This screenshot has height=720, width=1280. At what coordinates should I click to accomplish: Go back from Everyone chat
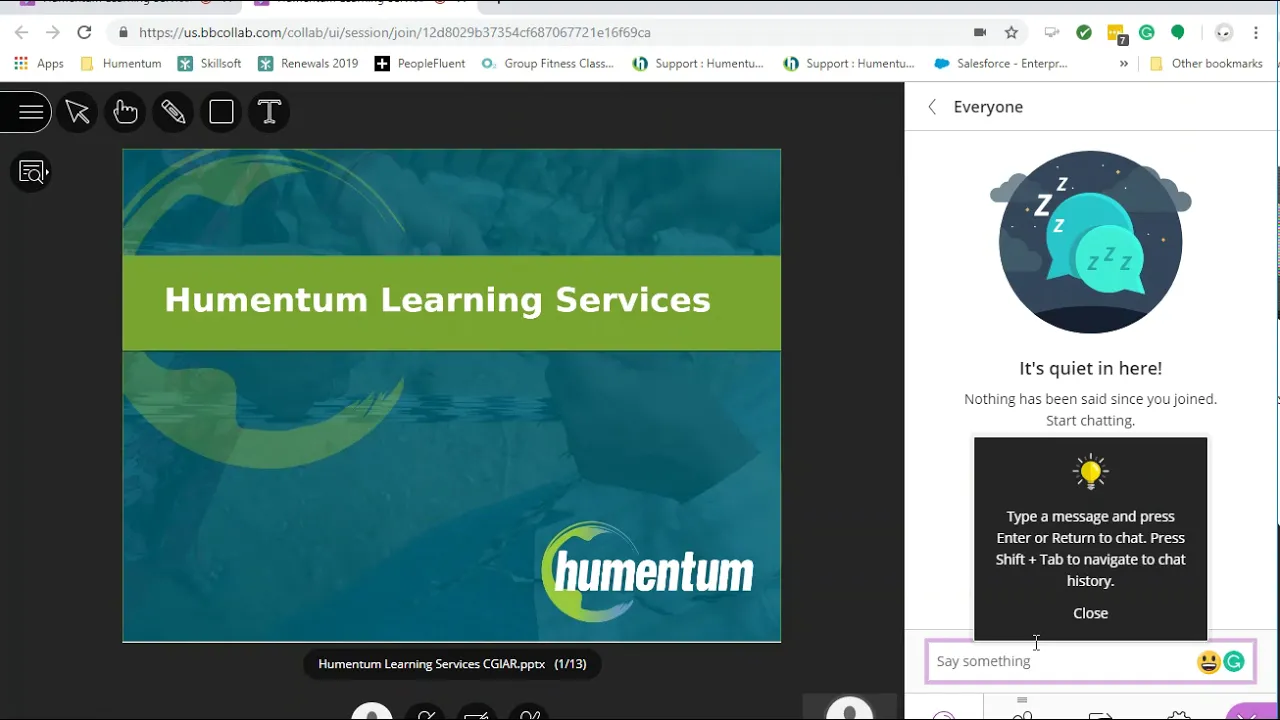coord(932,107)
